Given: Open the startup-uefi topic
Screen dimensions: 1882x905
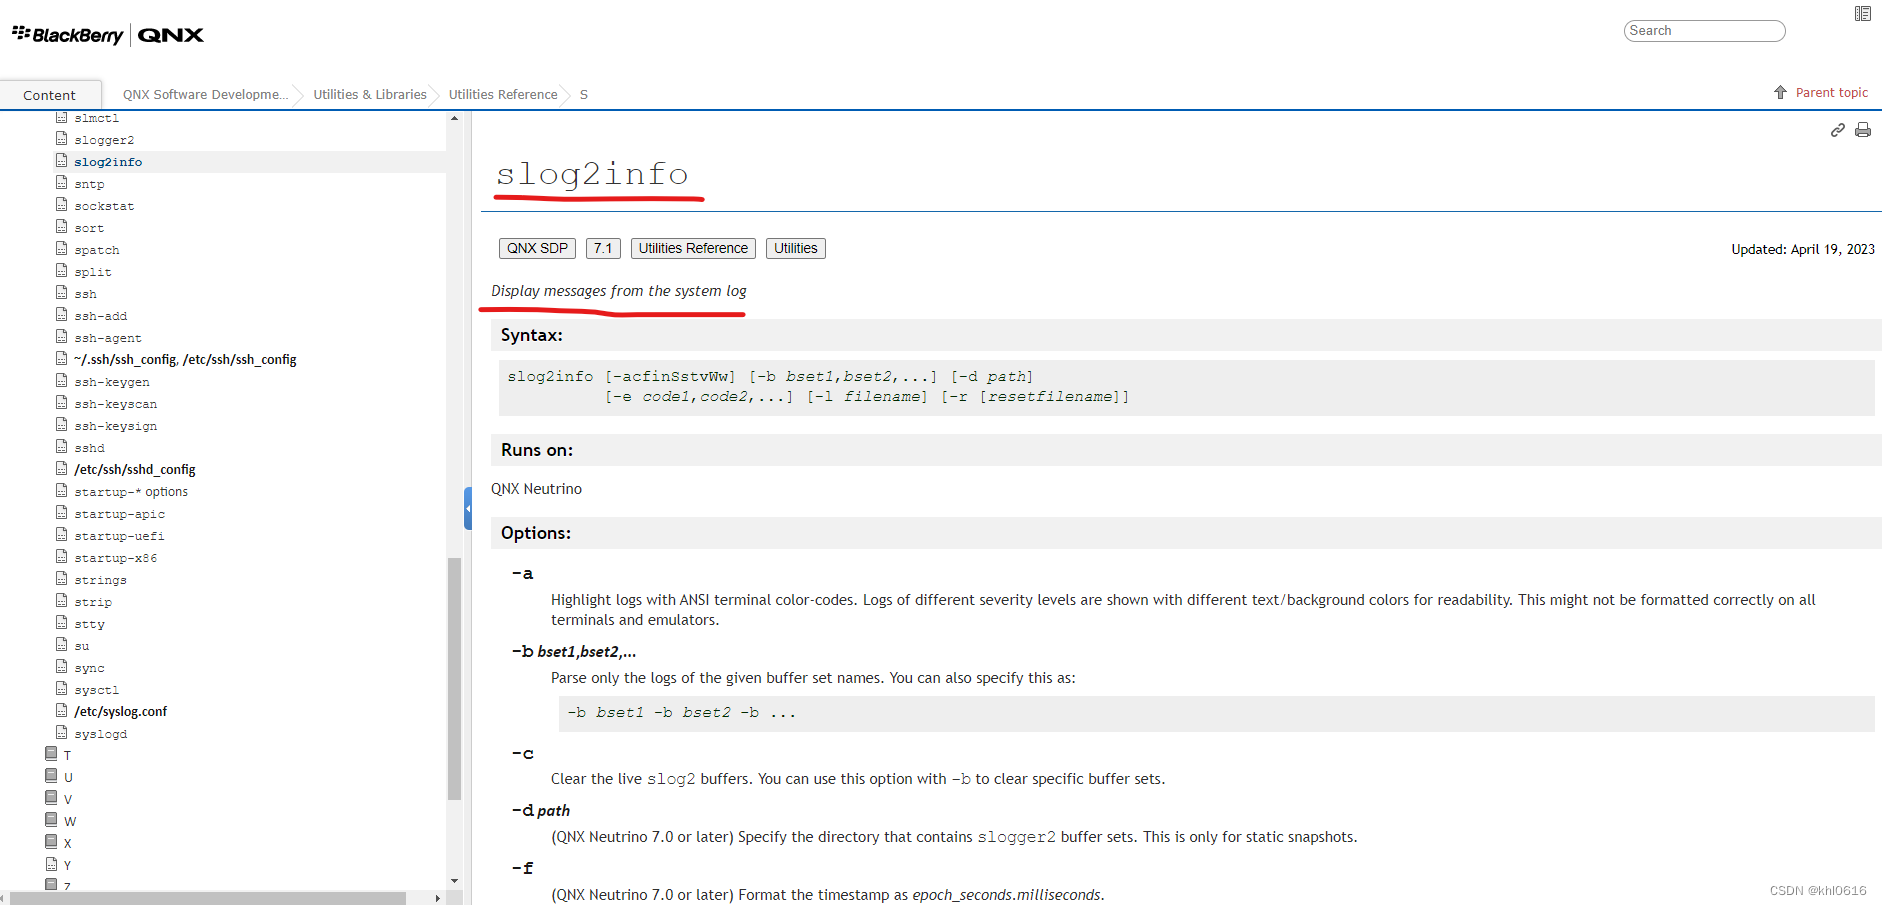Looking at the screenshot, I should (120, 536).
